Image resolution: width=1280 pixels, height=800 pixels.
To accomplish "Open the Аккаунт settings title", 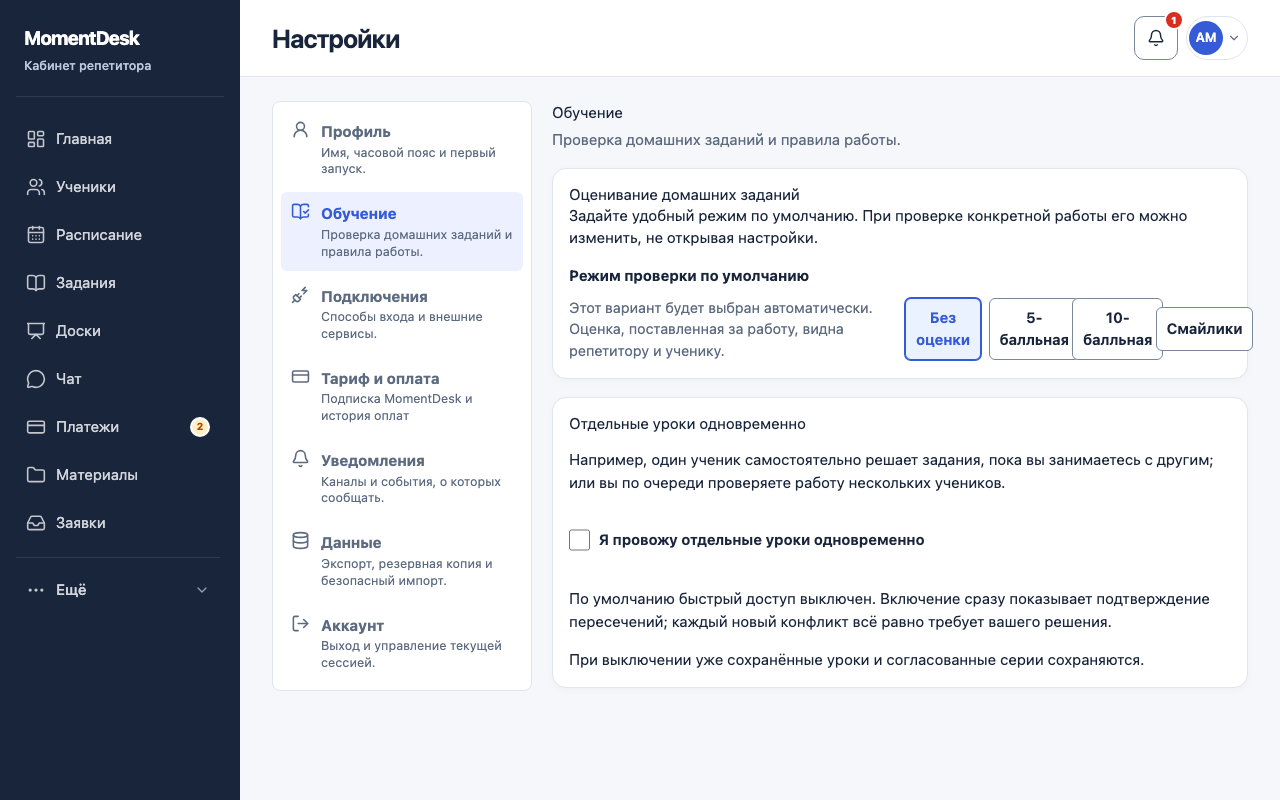I will [352, 626].
